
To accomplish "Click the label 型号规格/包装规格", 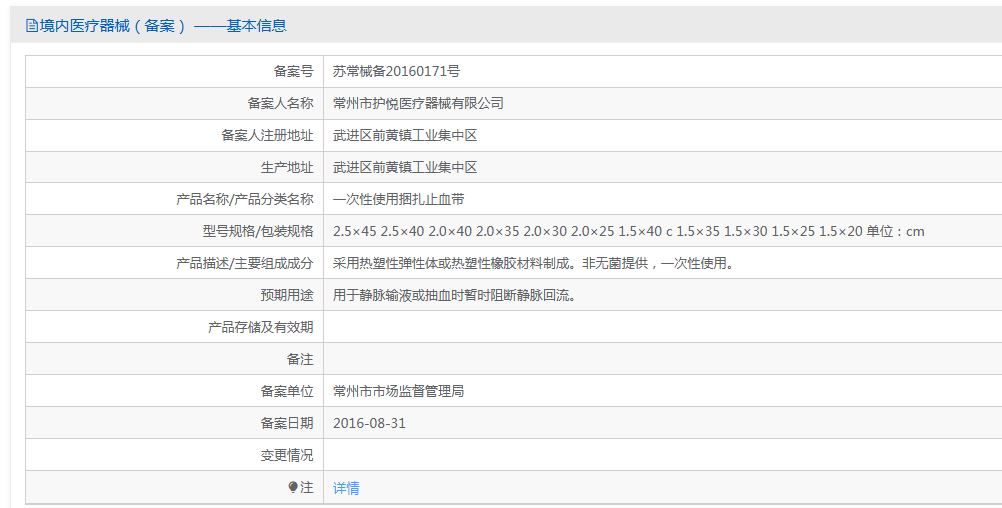I will [x=258, y=231].
